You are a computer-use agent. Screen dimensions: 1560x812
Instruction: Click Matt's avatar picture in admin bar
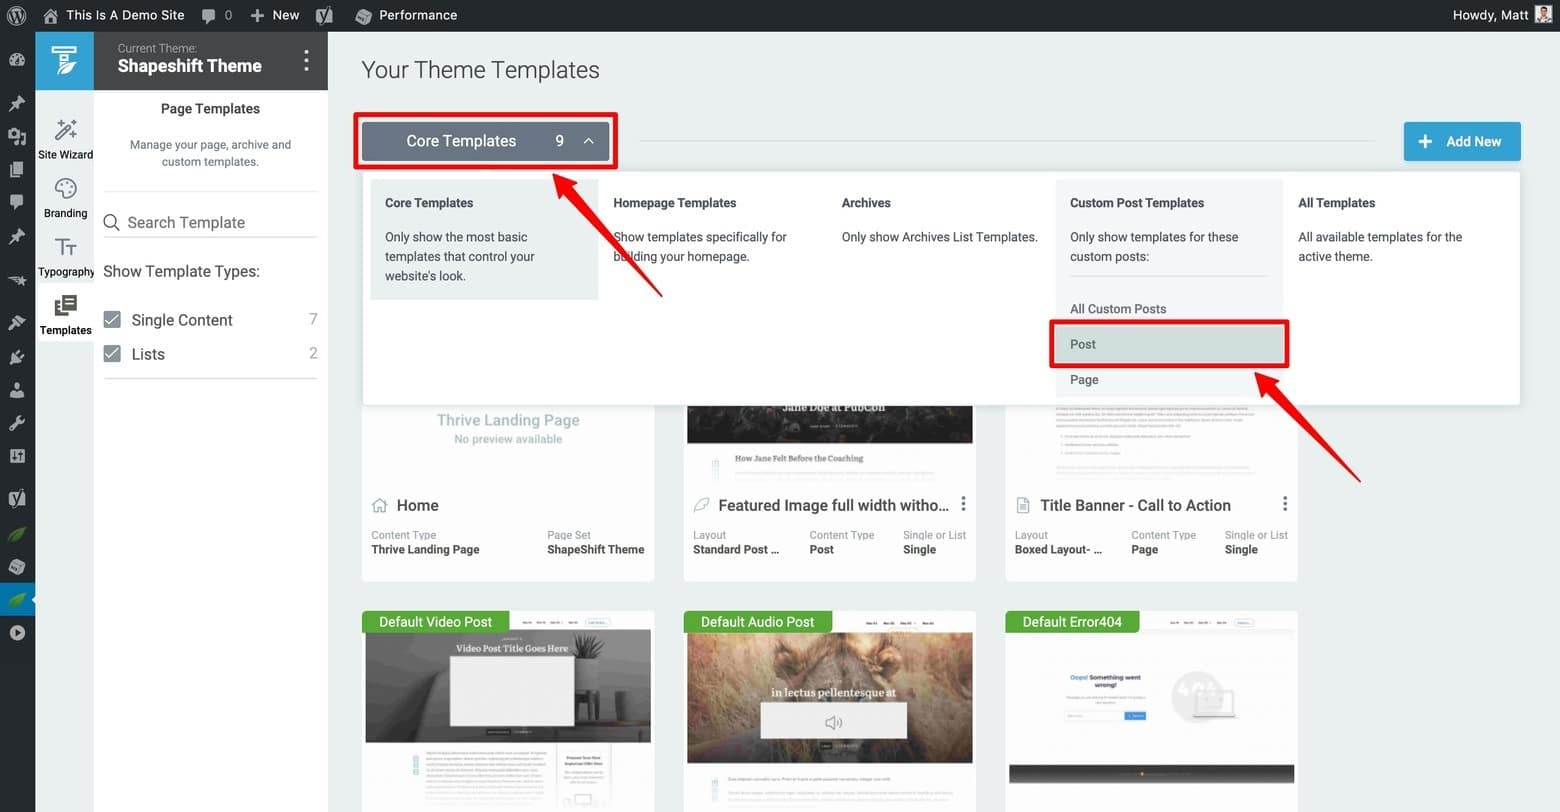(1543, 15)
